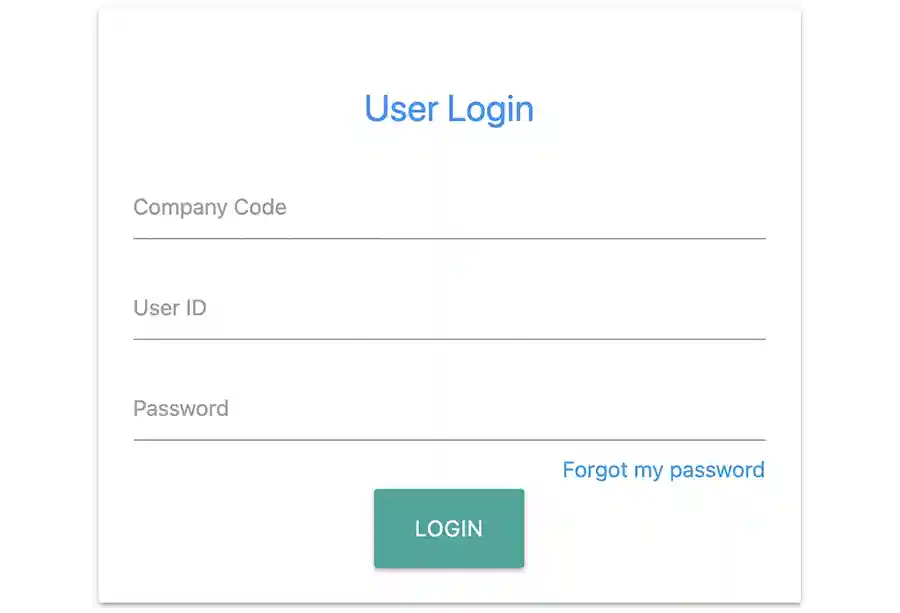The height and width of the screenshot is (613, 900).
Task: Click the User ID input field
Action: [x=448, y=323]
